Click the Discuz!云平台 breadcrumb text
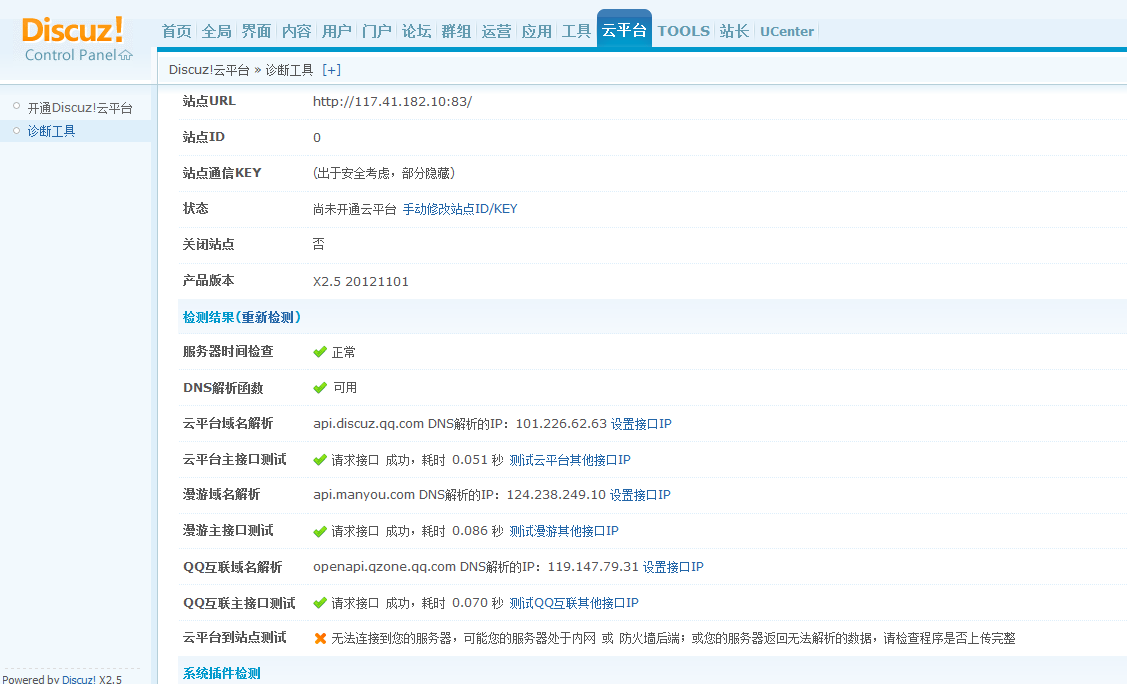 point(209,70)
